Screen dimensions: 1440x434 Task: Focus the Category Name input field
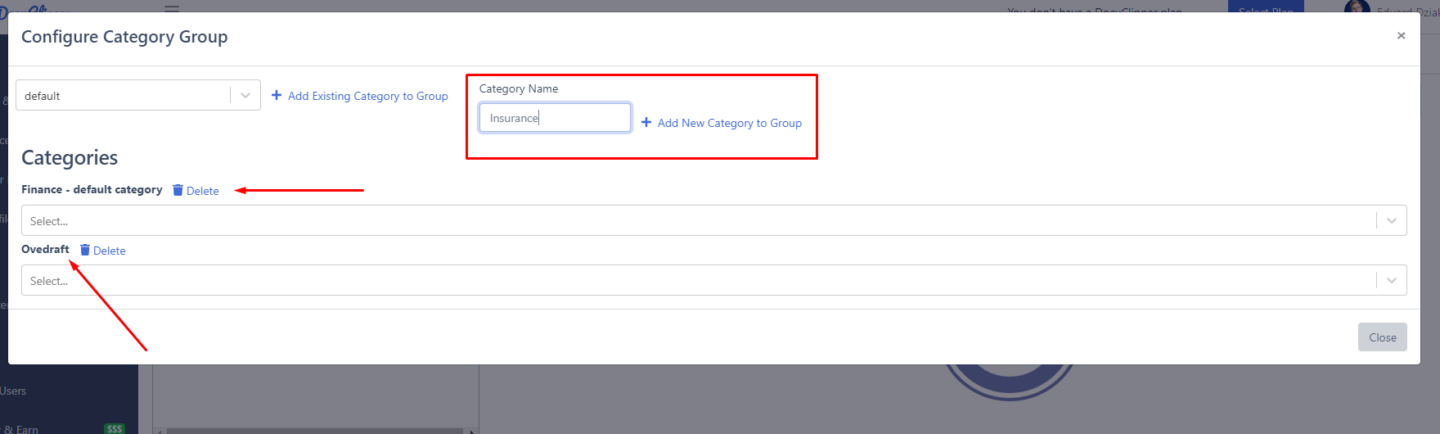(555, 118)
